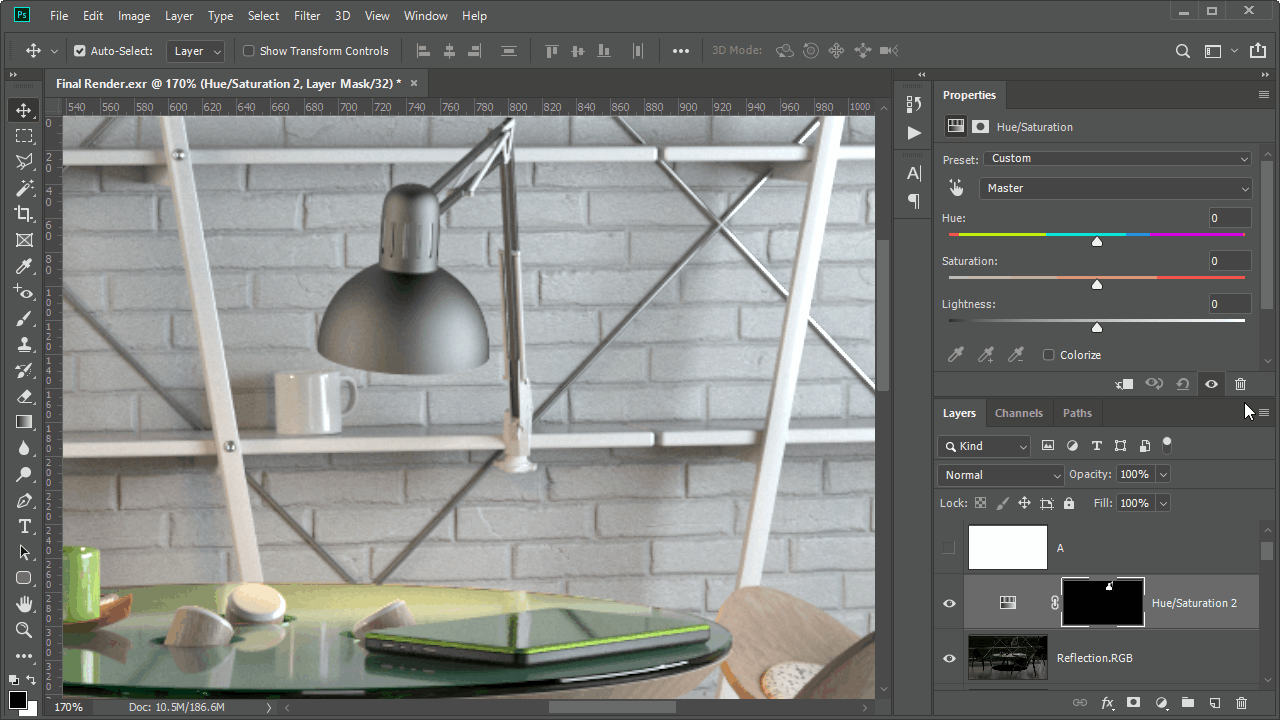The image size is (1280, 720).
Task: Show layer A visibility box
Action: click(x=949, y=548)
